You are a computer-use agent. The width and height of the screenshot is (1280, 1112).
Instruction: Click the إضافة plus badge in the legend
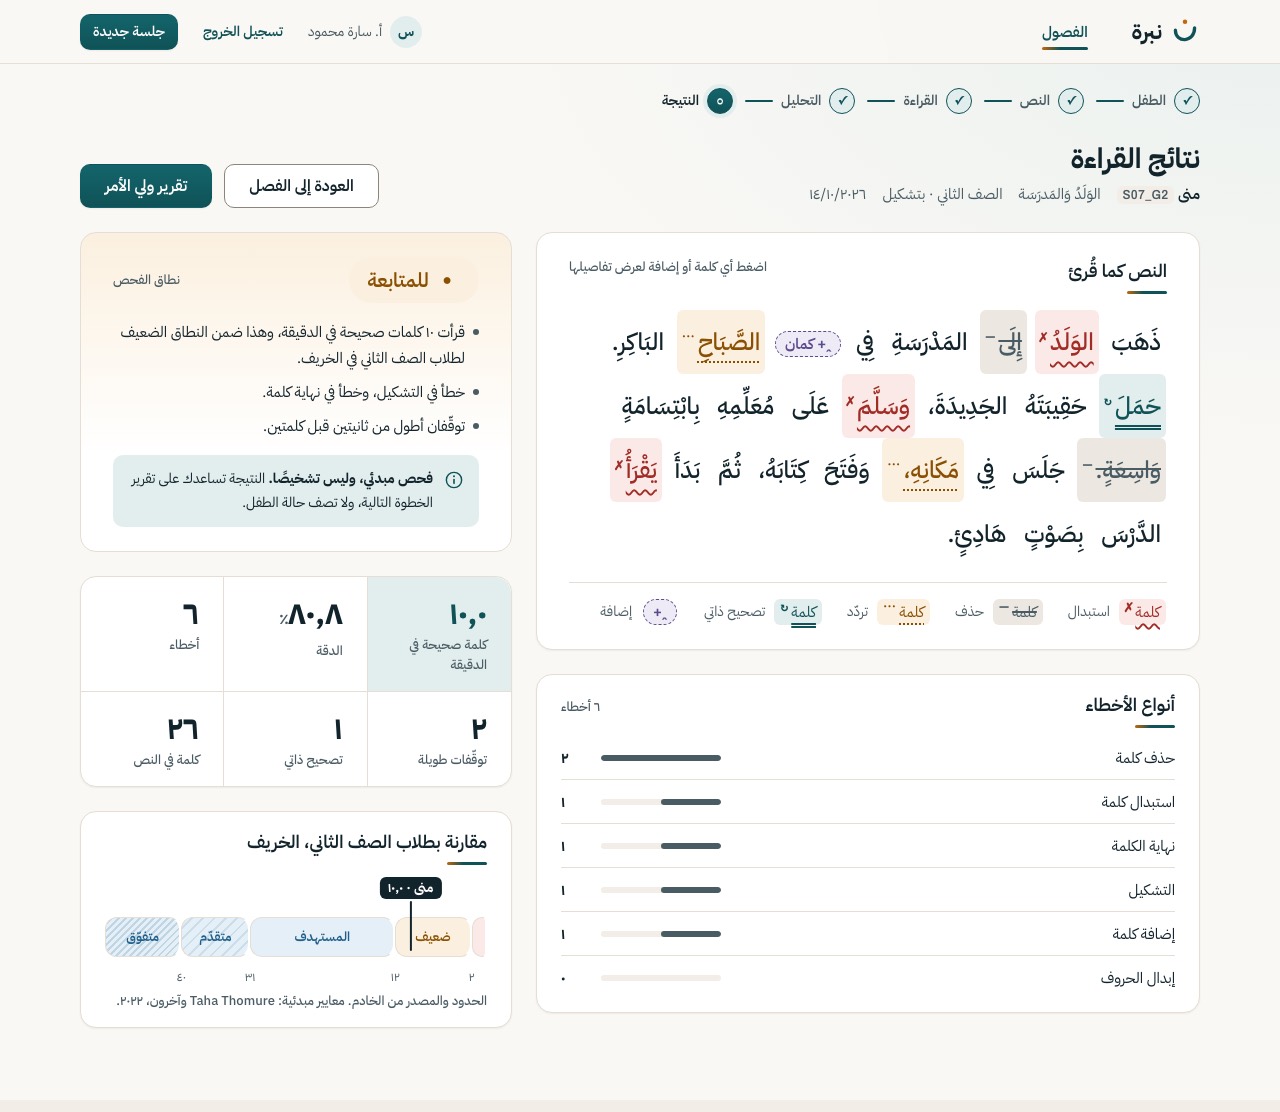pos(659,612)
